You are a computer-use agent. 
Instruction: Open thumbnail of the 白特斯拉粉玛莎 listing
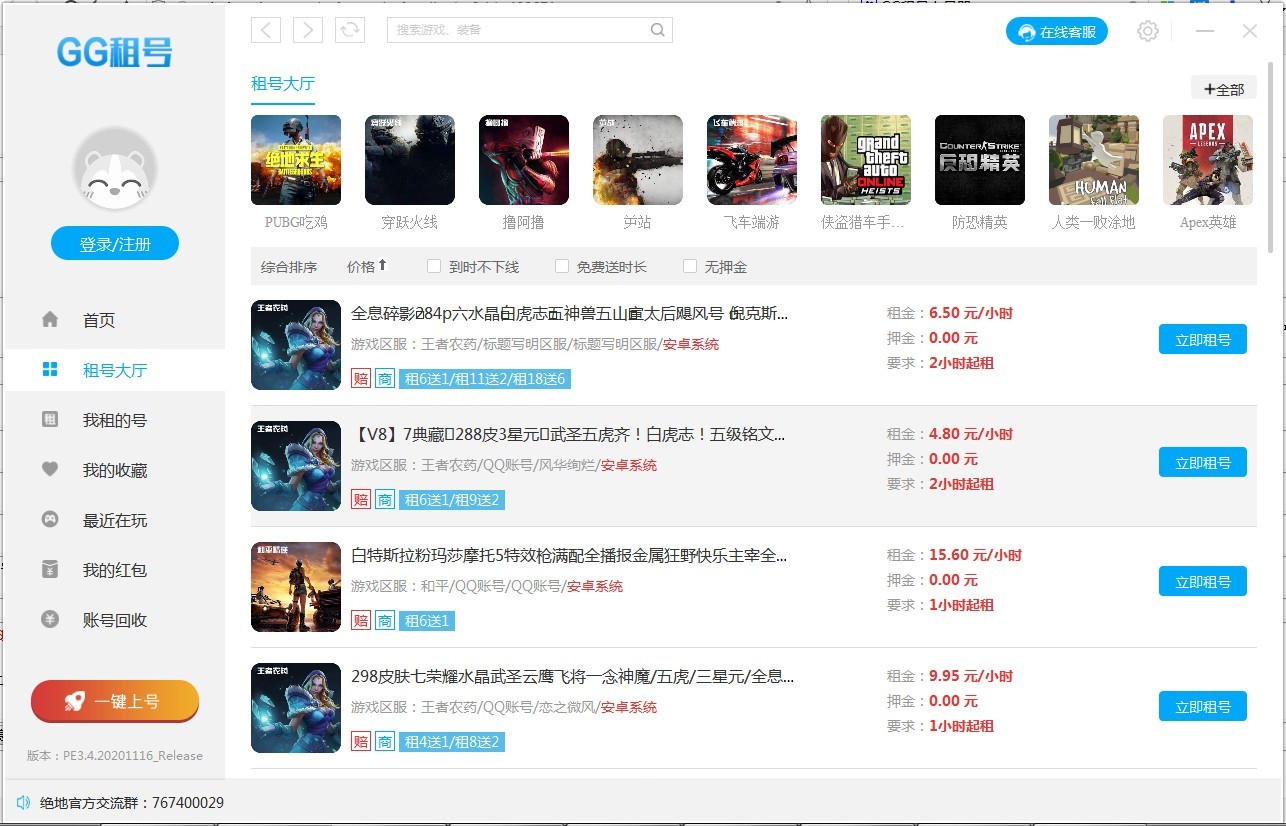click(296, 587)
